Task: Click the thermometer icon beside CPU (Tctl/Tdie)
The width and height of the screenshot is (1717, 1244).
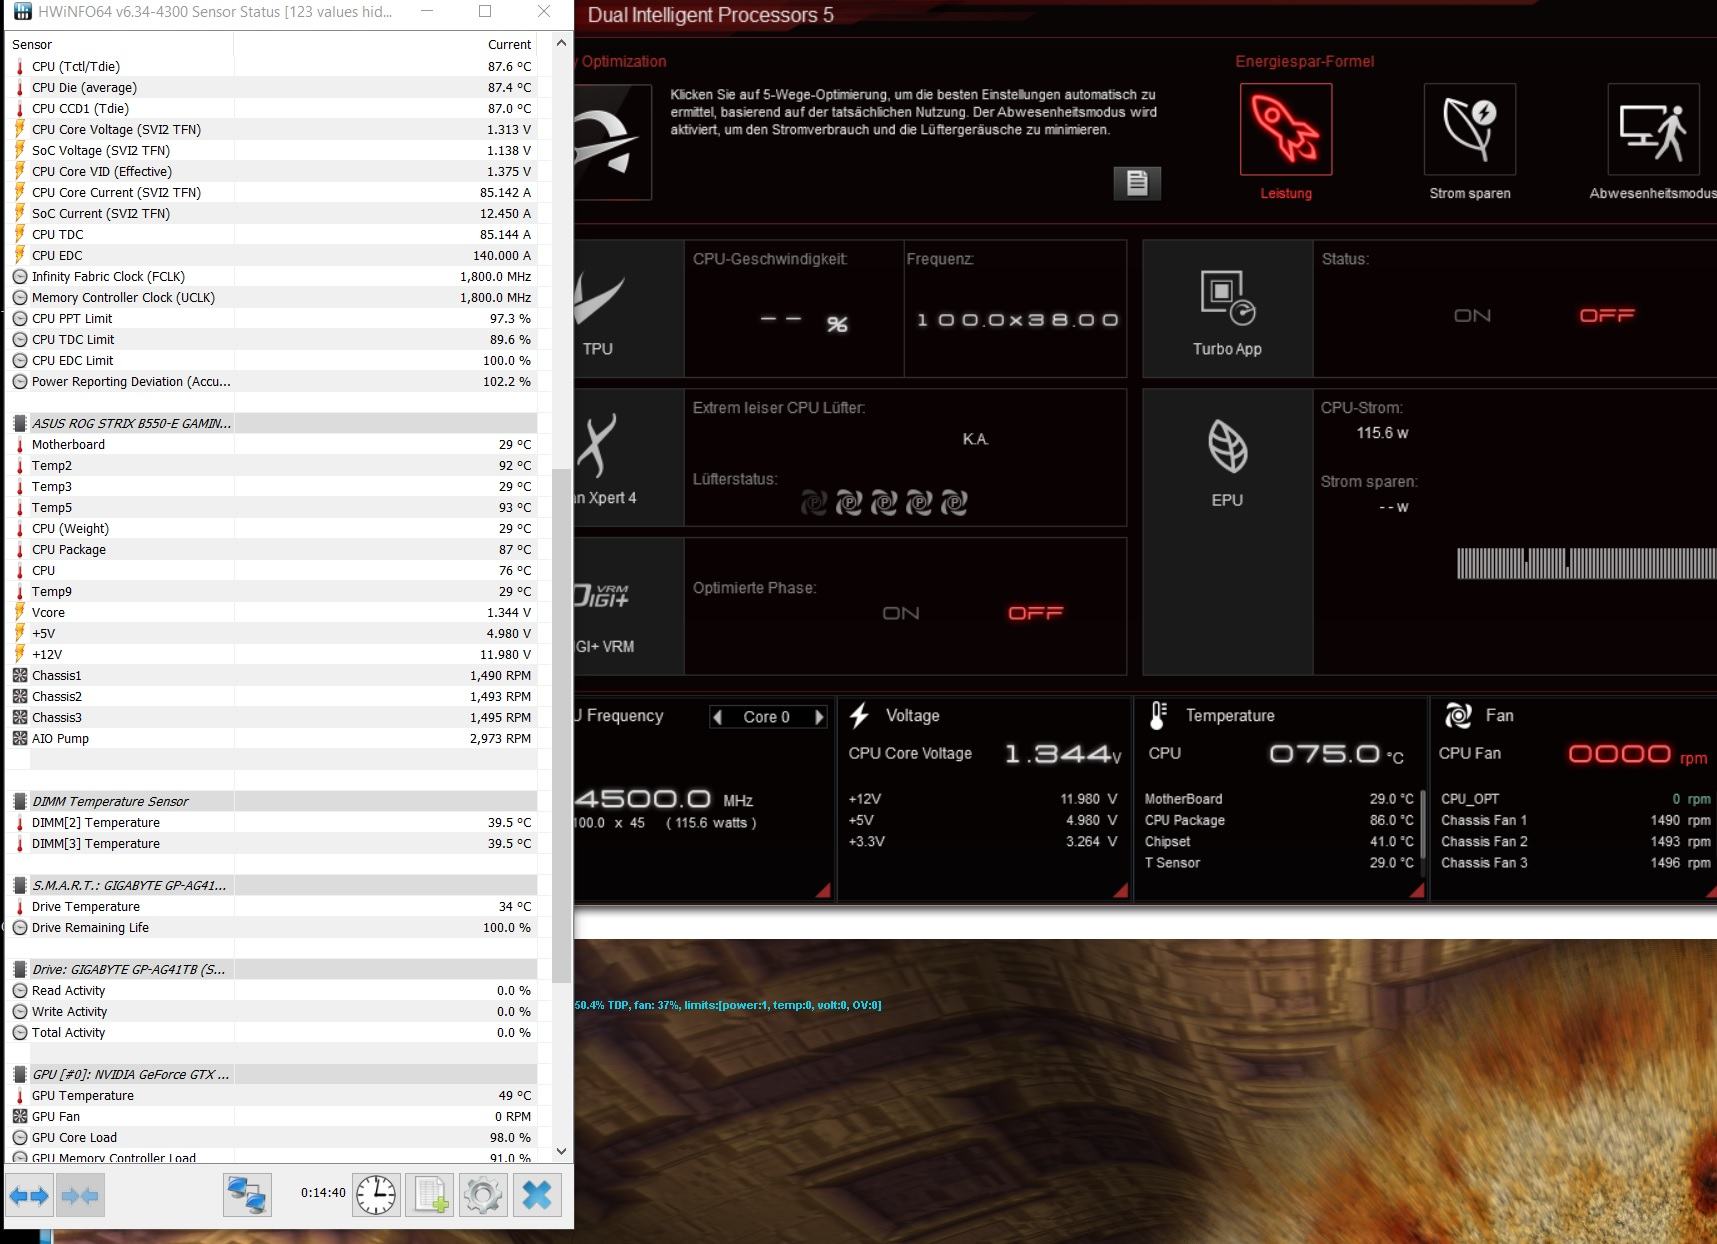Action: tap(20, 67)
